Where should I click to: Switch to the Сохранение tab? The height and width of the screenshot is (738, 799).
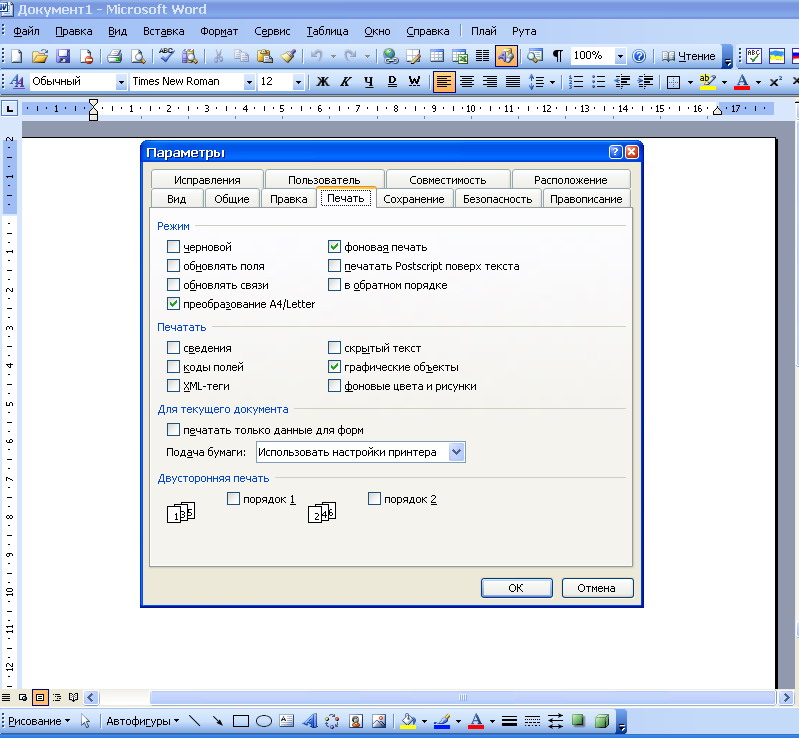(x=414, y=199)
